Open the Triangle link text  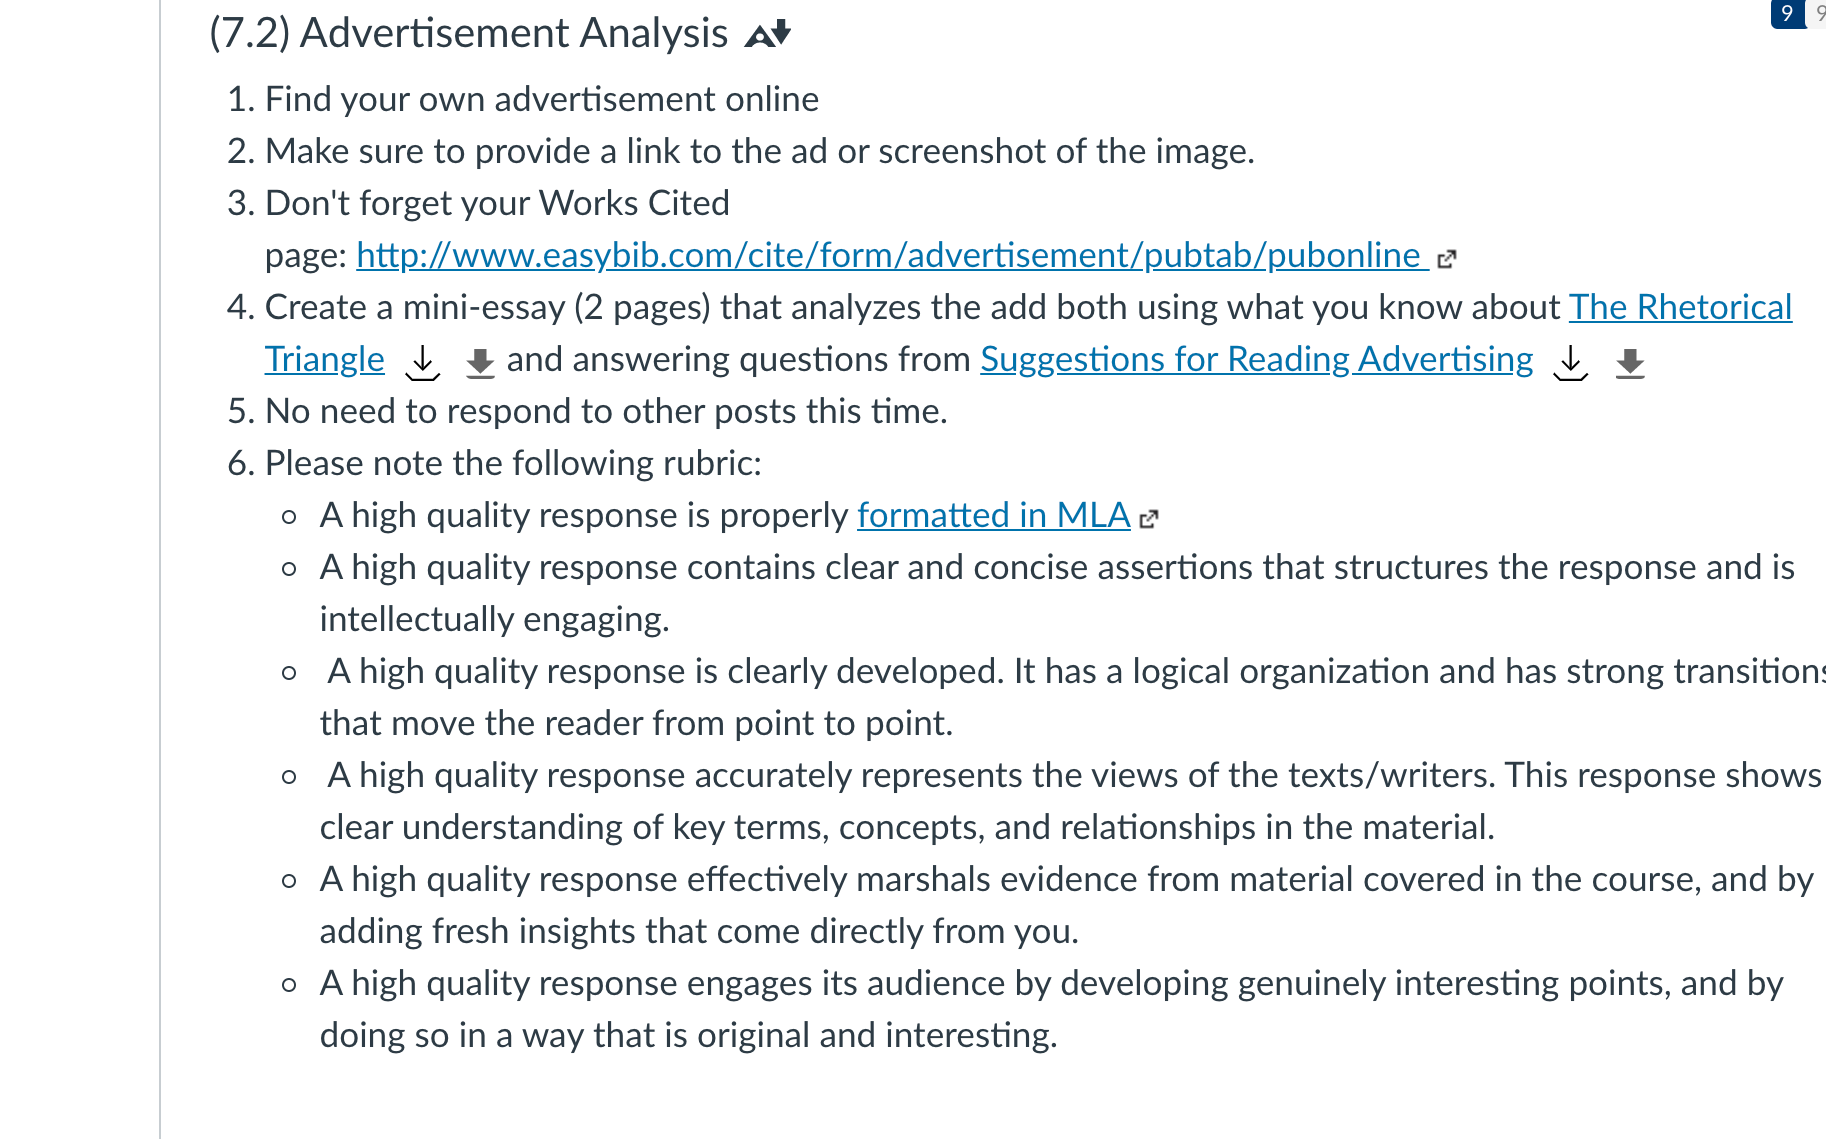(324, 359)
